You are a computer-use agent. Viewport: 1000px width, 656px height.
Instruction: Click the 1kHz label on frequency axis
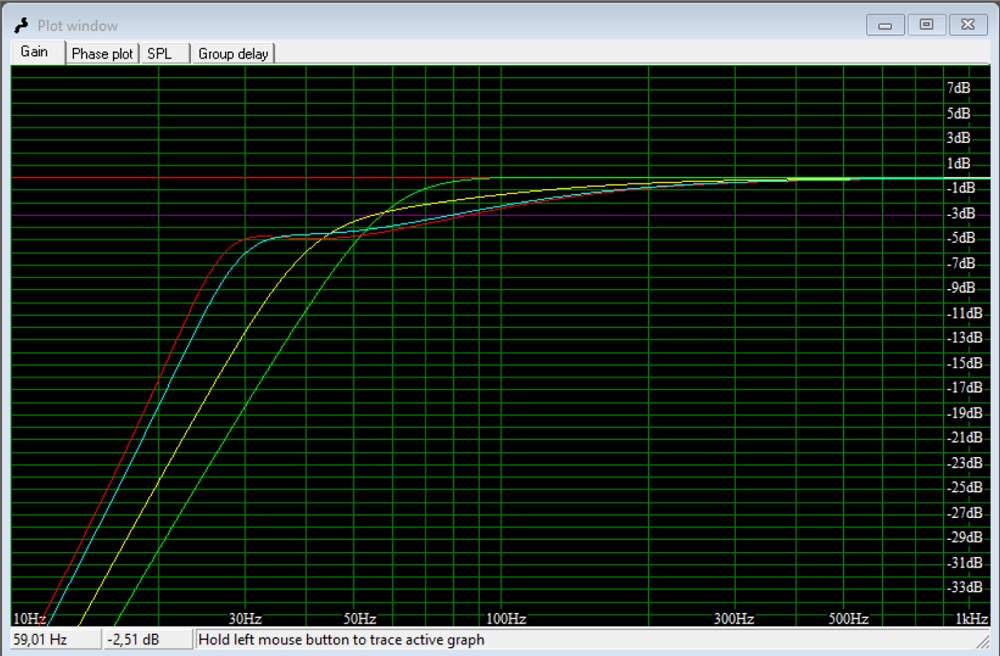coord(970,619)
